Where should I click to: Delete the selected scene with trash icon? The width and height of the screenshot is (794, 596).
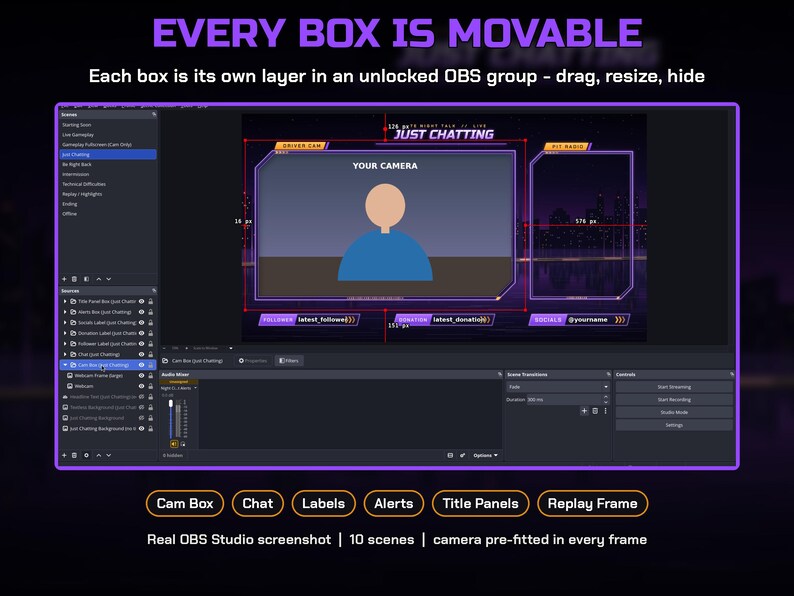coord(74,279)
